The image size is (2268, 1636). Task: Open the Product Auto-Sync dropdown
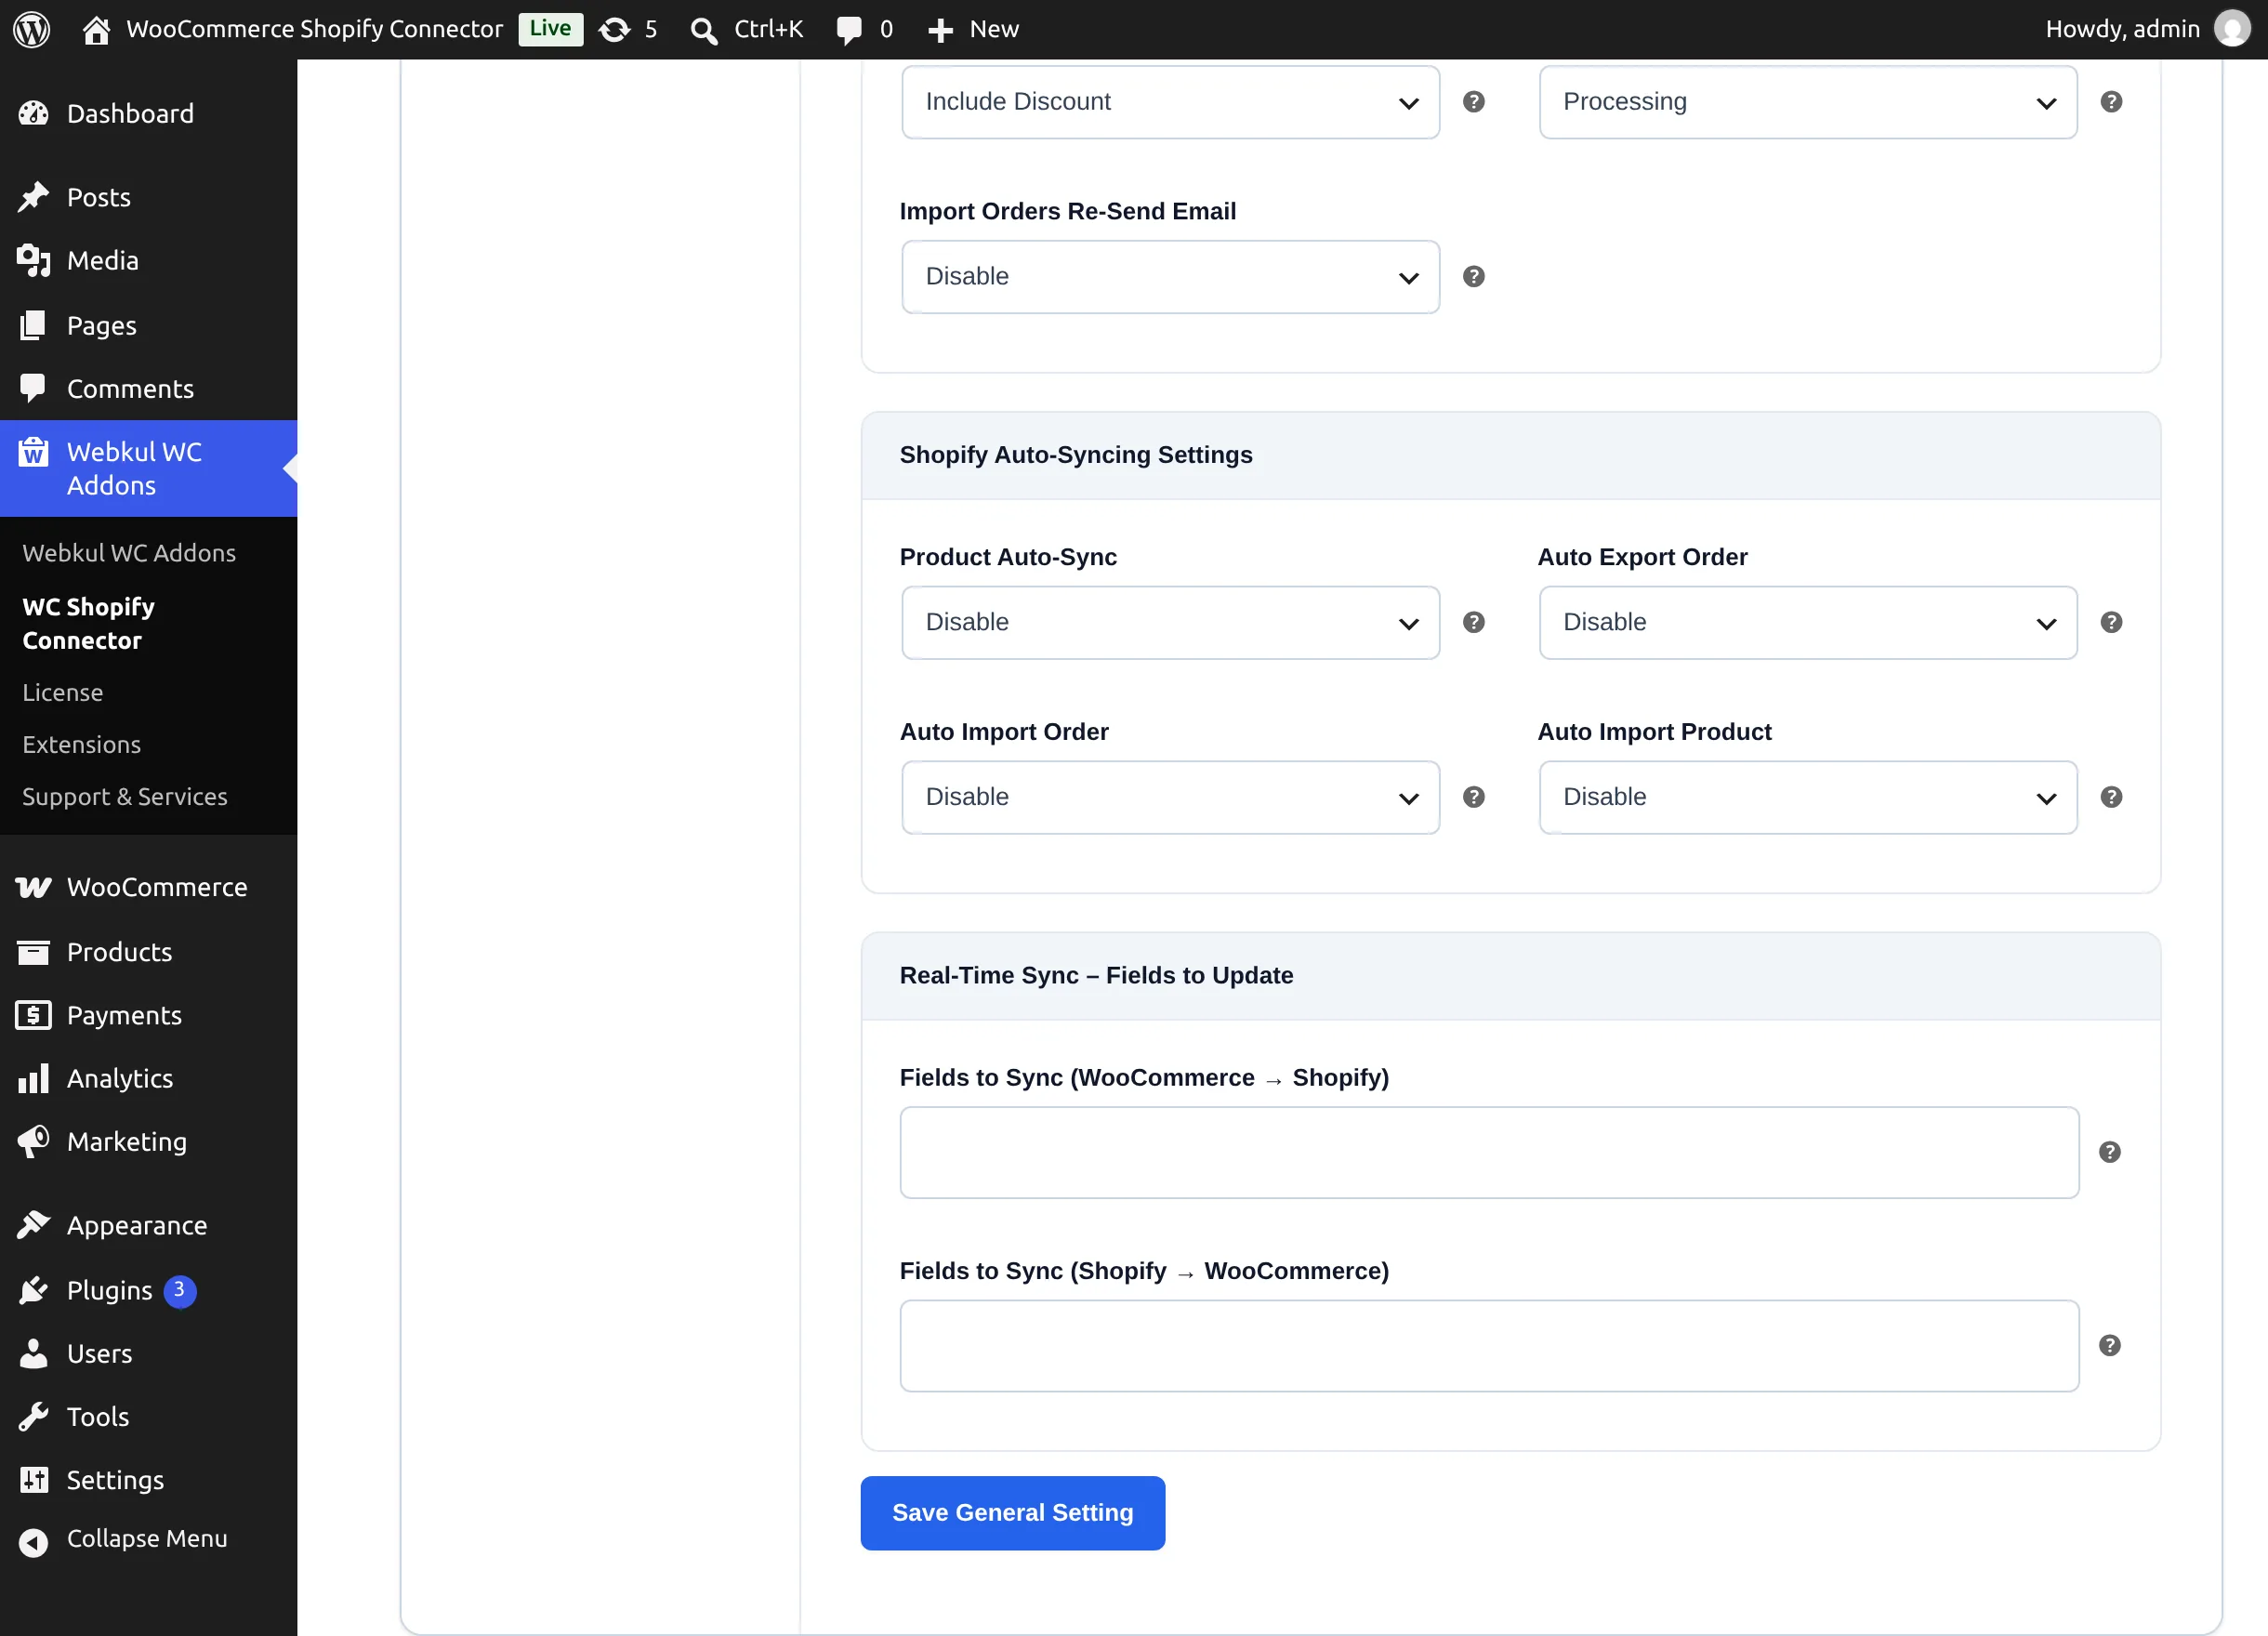[1170, 622]
